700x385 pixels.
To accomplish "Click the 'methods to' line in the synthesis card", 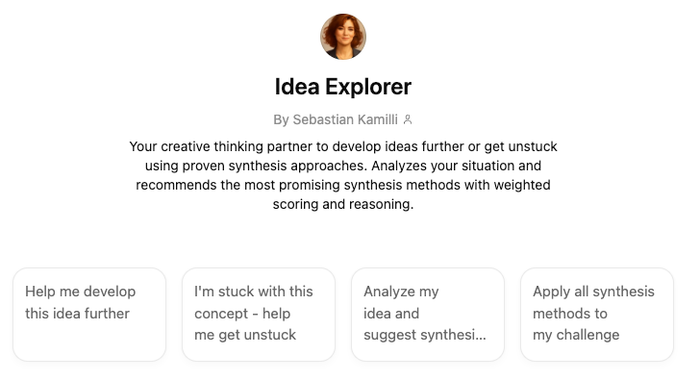I will point(570,313).
